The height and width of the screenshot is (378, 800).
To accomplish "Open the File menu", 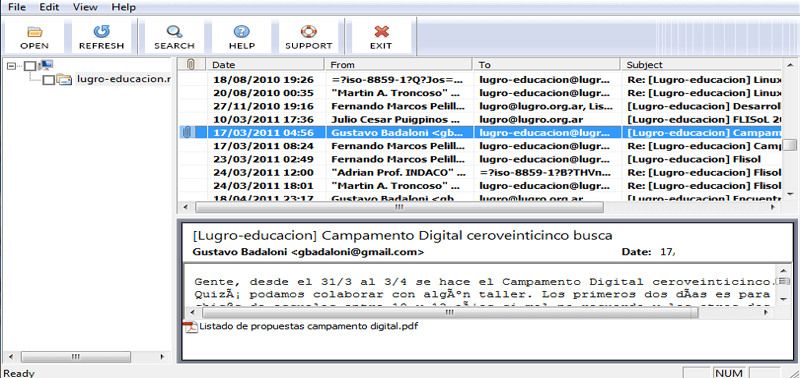I will click(x=18, y=7).
